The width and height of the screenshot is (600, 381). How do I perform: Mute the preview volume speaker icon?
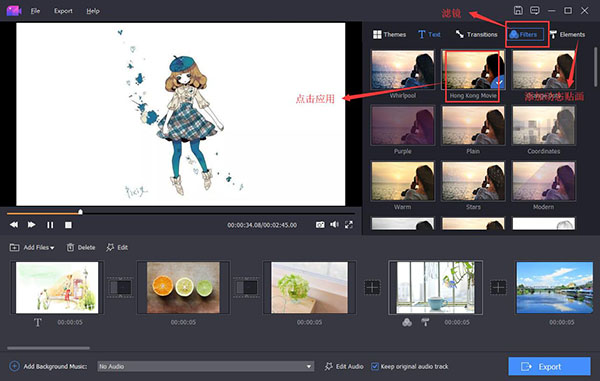click(334, 225)
